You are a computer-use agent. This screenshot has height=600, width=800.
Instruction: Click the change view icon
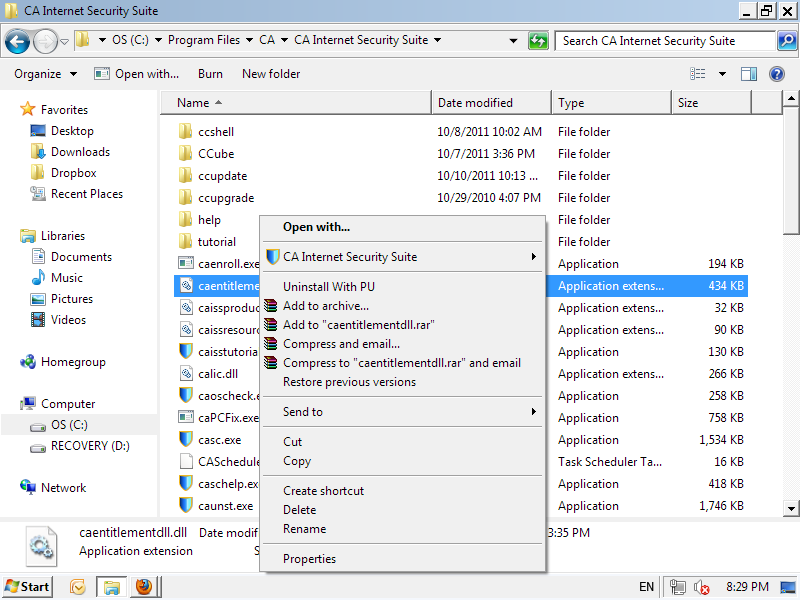(697, 74)
